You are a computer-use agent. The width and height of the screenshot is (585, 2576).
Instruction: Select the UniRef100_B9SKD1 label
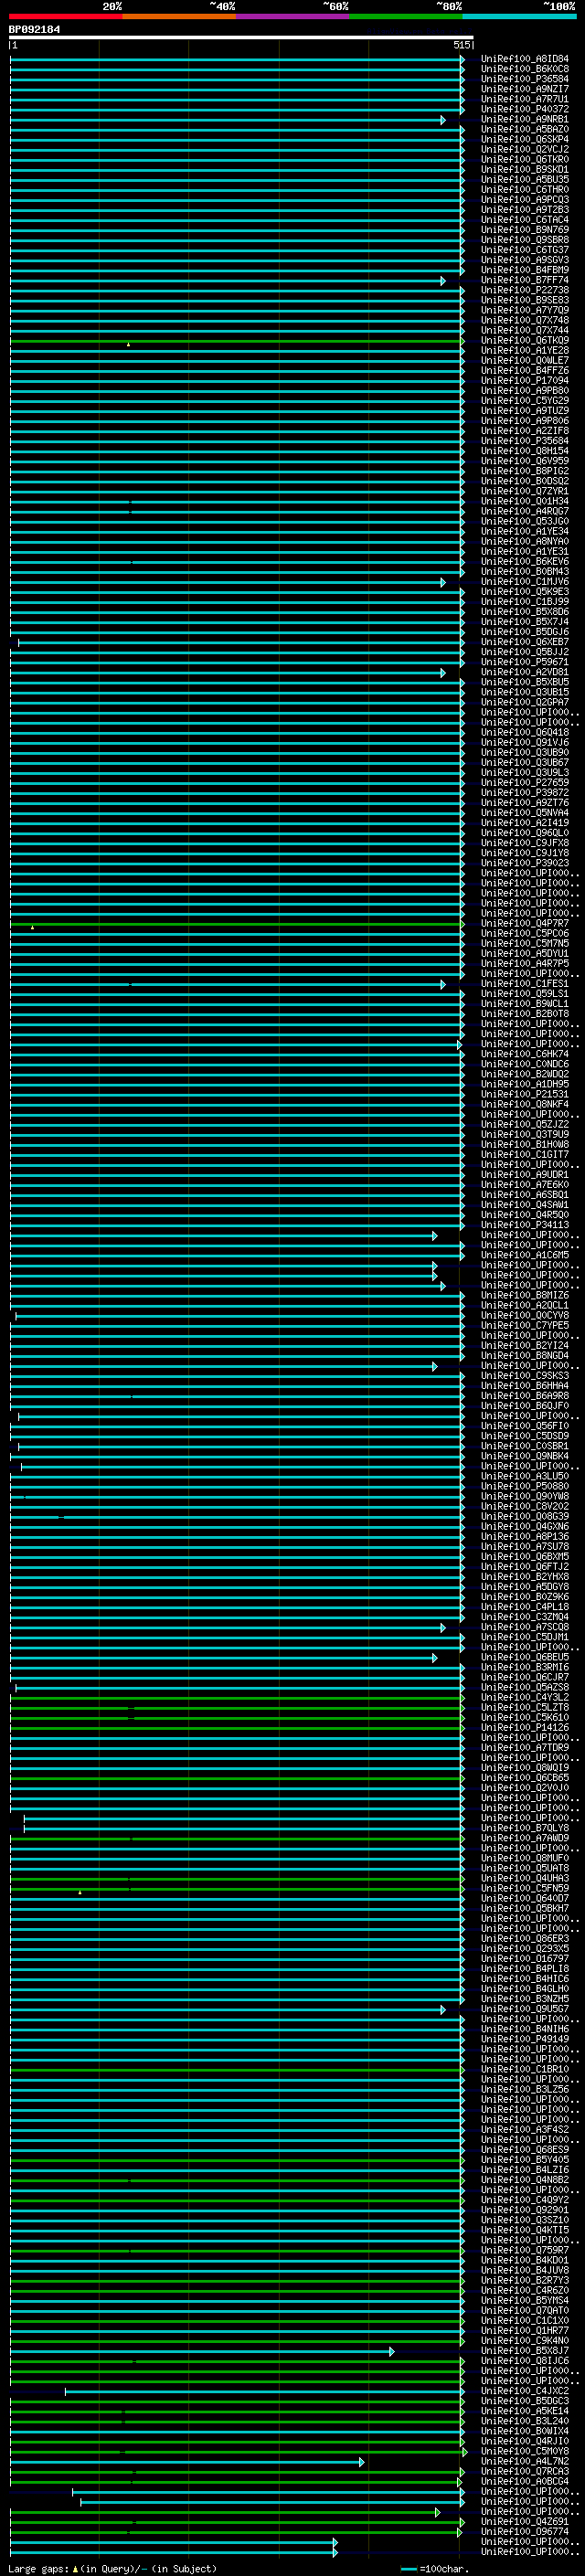[524, 169]
